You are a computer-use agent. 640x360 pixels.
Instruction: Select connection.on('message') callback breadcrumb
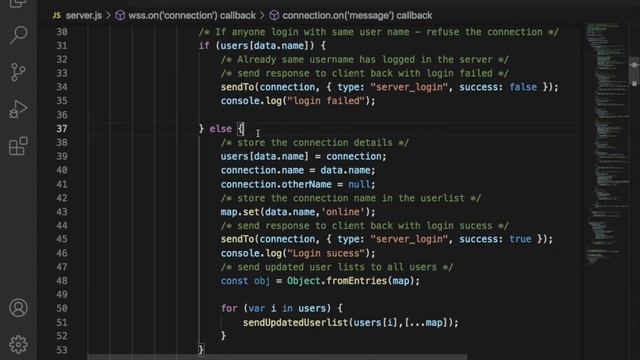coord(357,16)
